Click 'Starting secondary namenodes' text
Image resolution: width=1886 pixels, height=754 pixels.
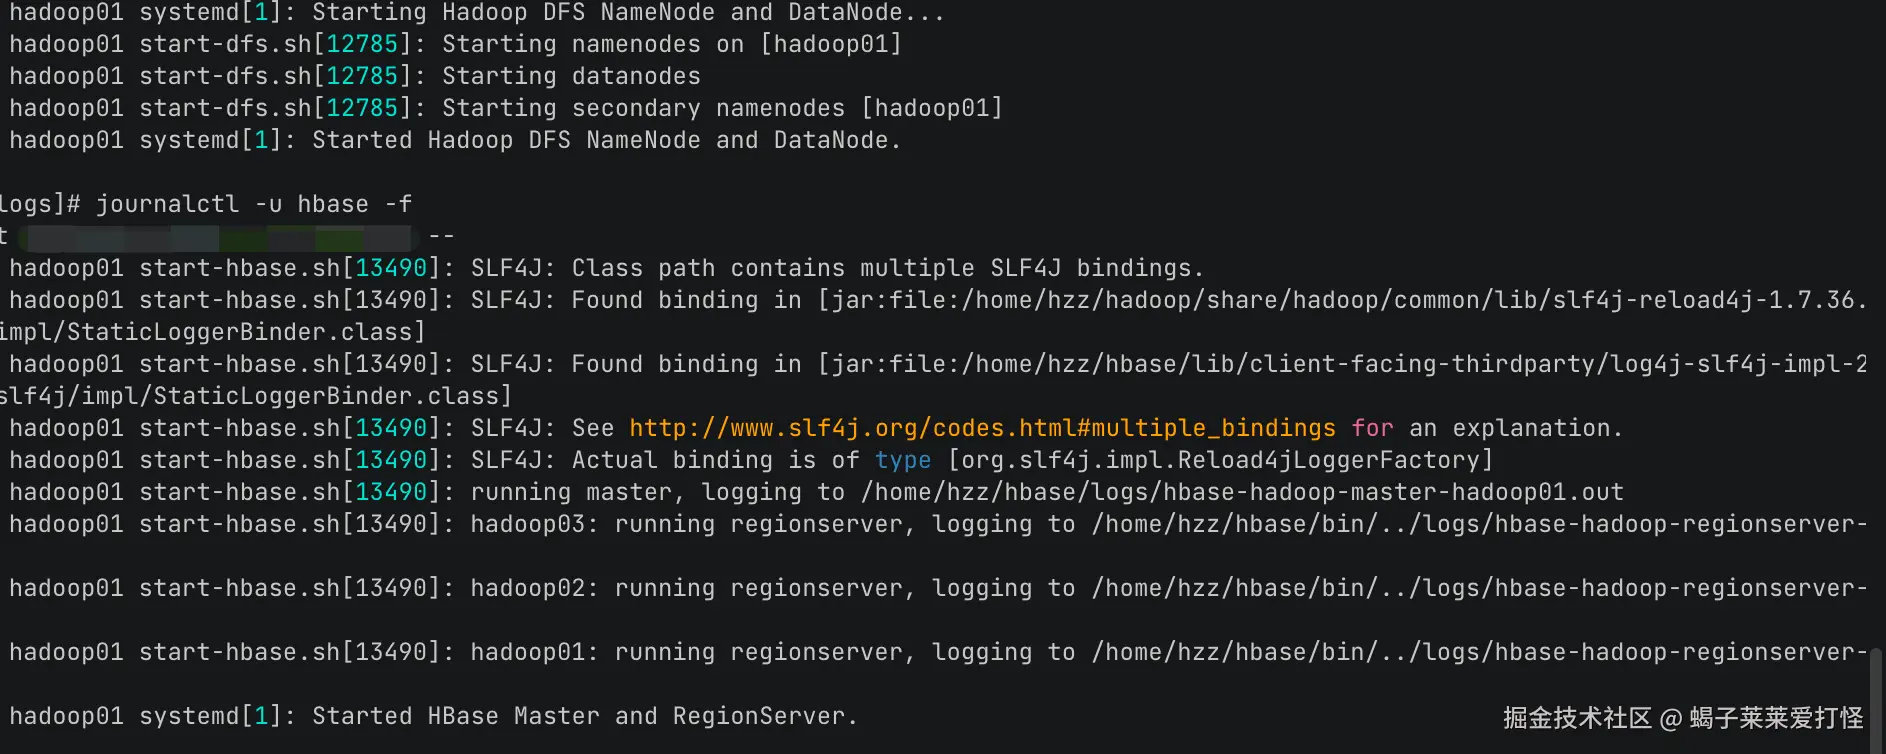tap(643, 108)
